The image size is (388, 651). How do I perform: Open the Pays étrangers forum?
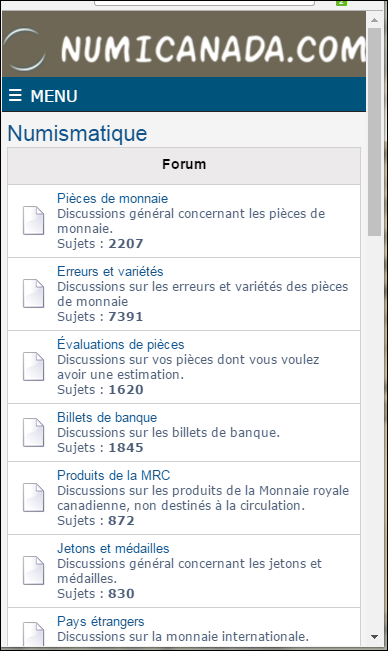[x=100, y=621]
